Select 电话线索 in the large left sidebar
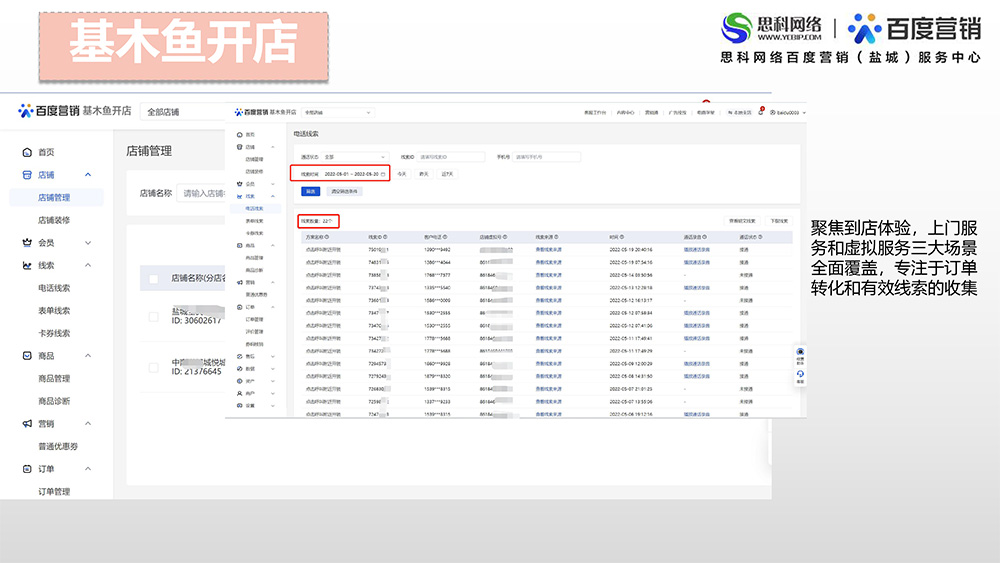 click(x=54, y=288)
